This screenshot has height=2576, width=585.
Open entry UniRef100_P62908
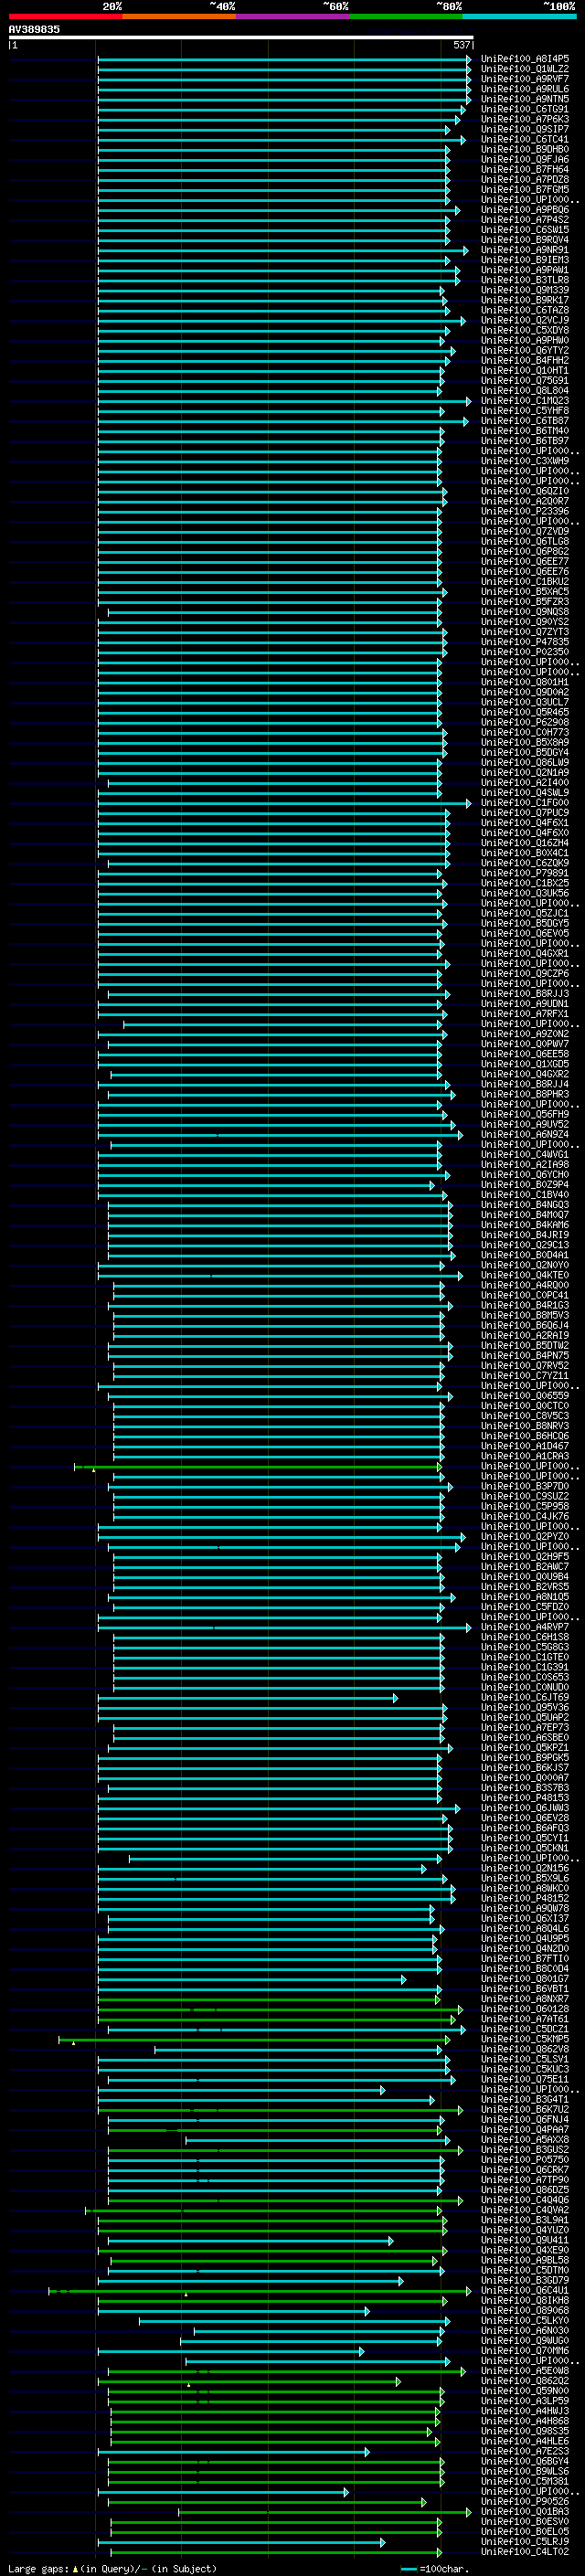tap(525, 722)
